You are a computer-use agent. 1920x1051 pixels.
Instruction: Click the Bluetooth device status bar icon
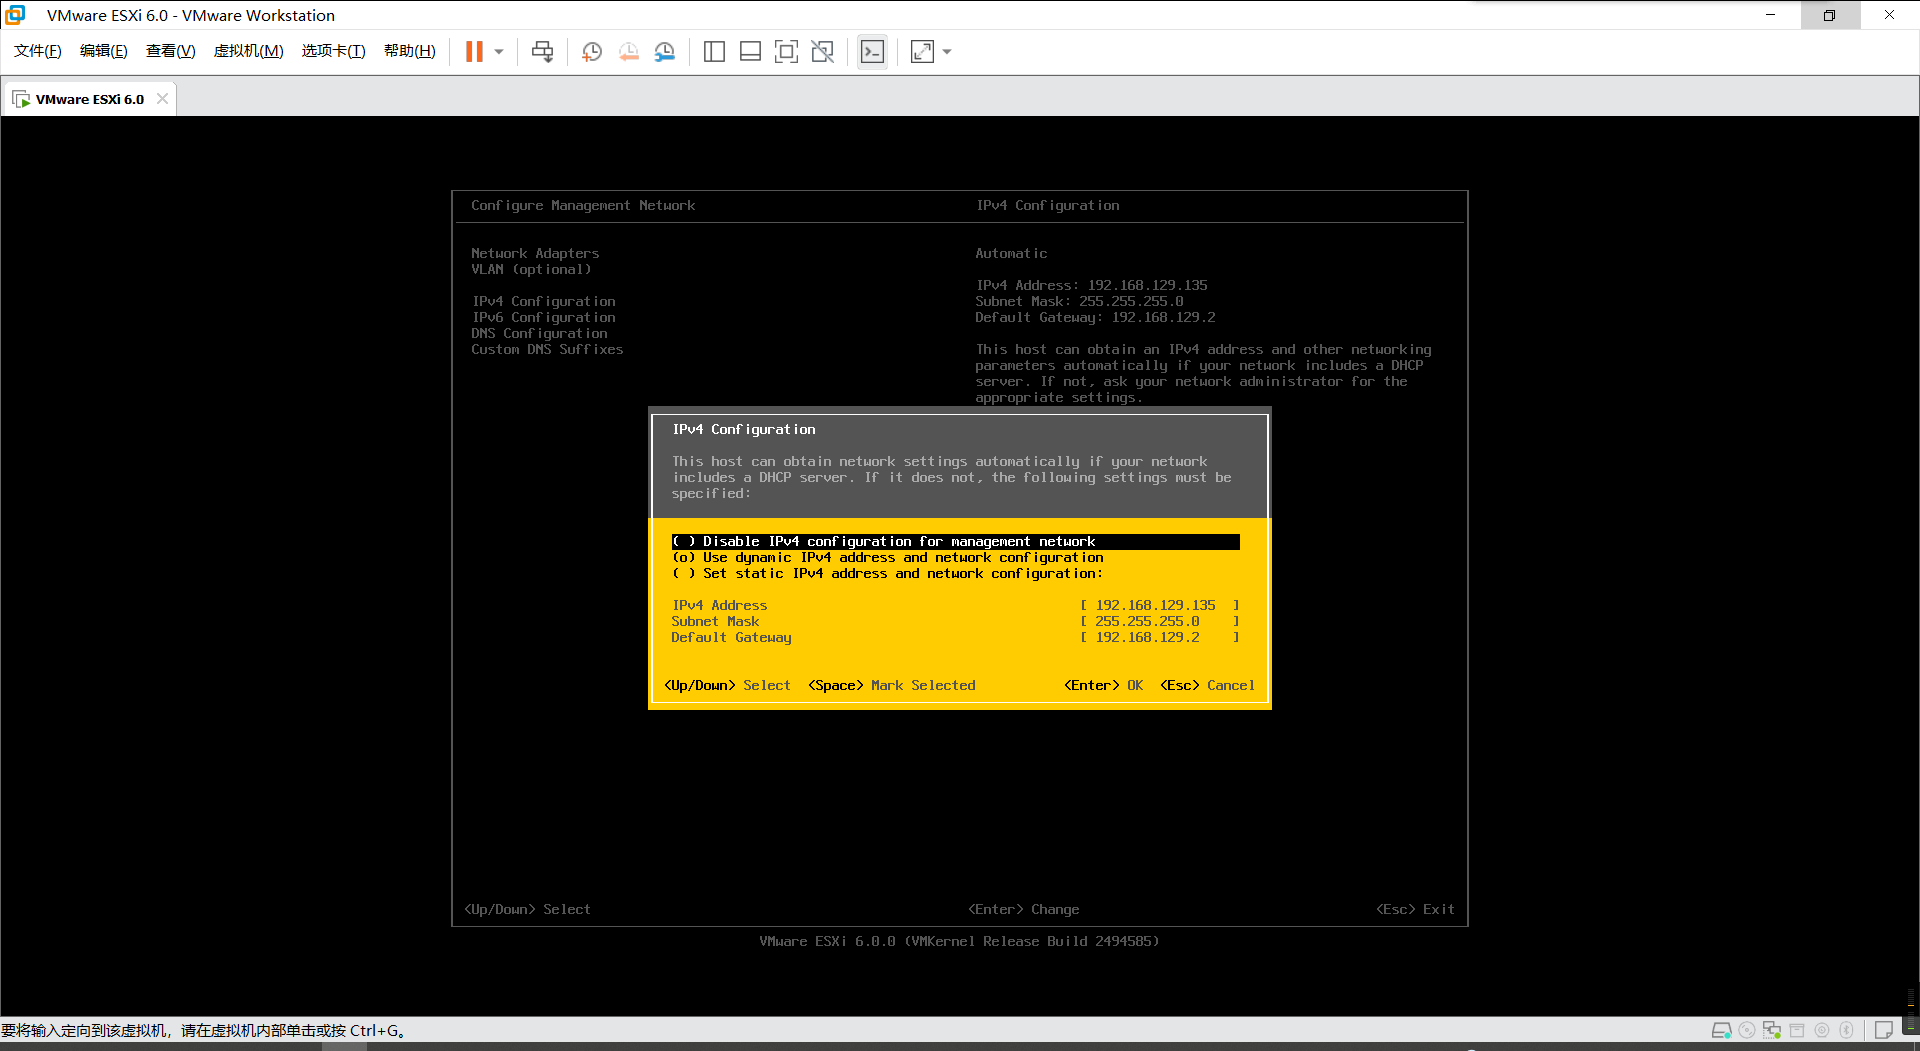[1847, 1030]
